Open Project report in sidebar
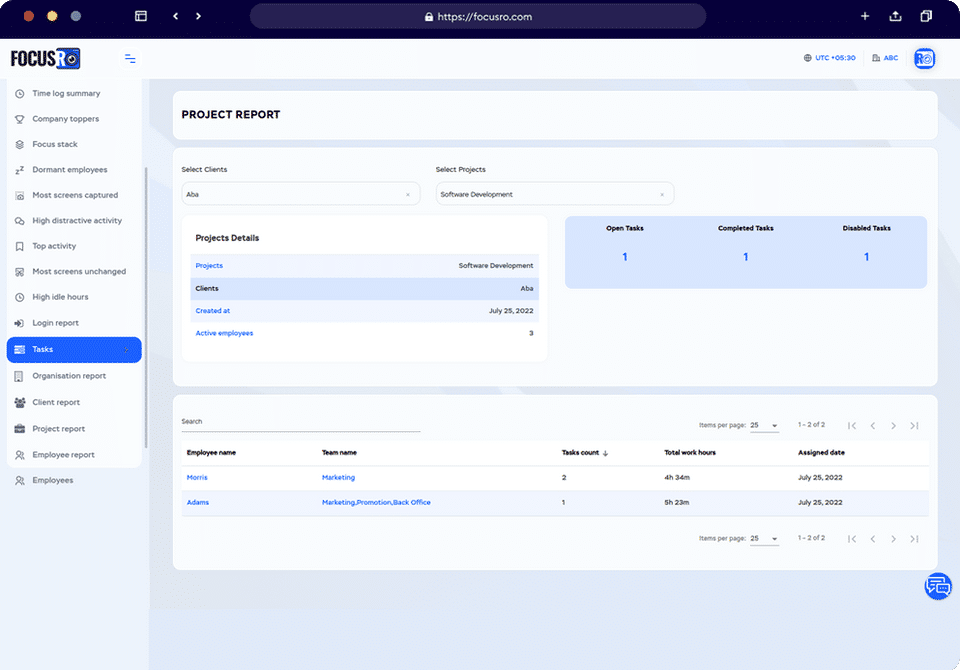This screenshot has height=670, width=960. click(x=59, y=429)
